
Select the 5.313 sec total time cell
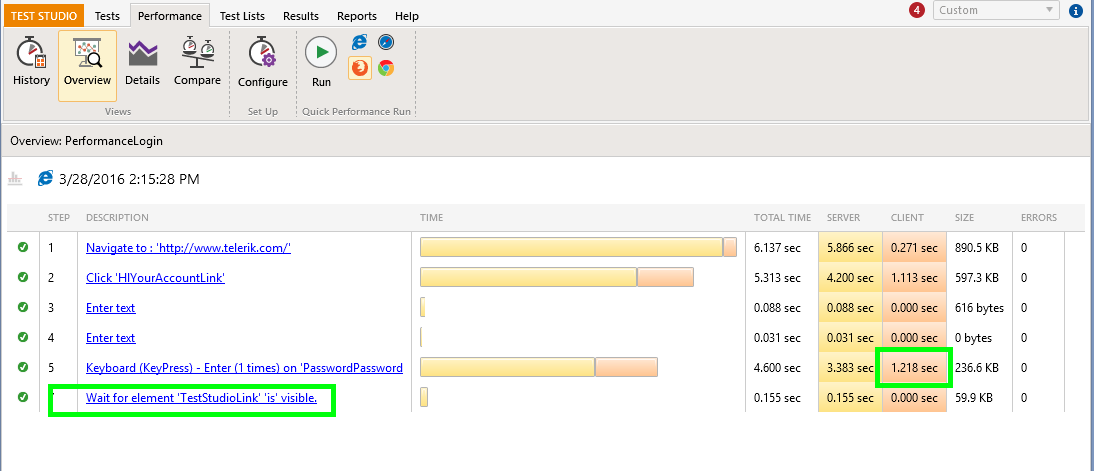777,278
